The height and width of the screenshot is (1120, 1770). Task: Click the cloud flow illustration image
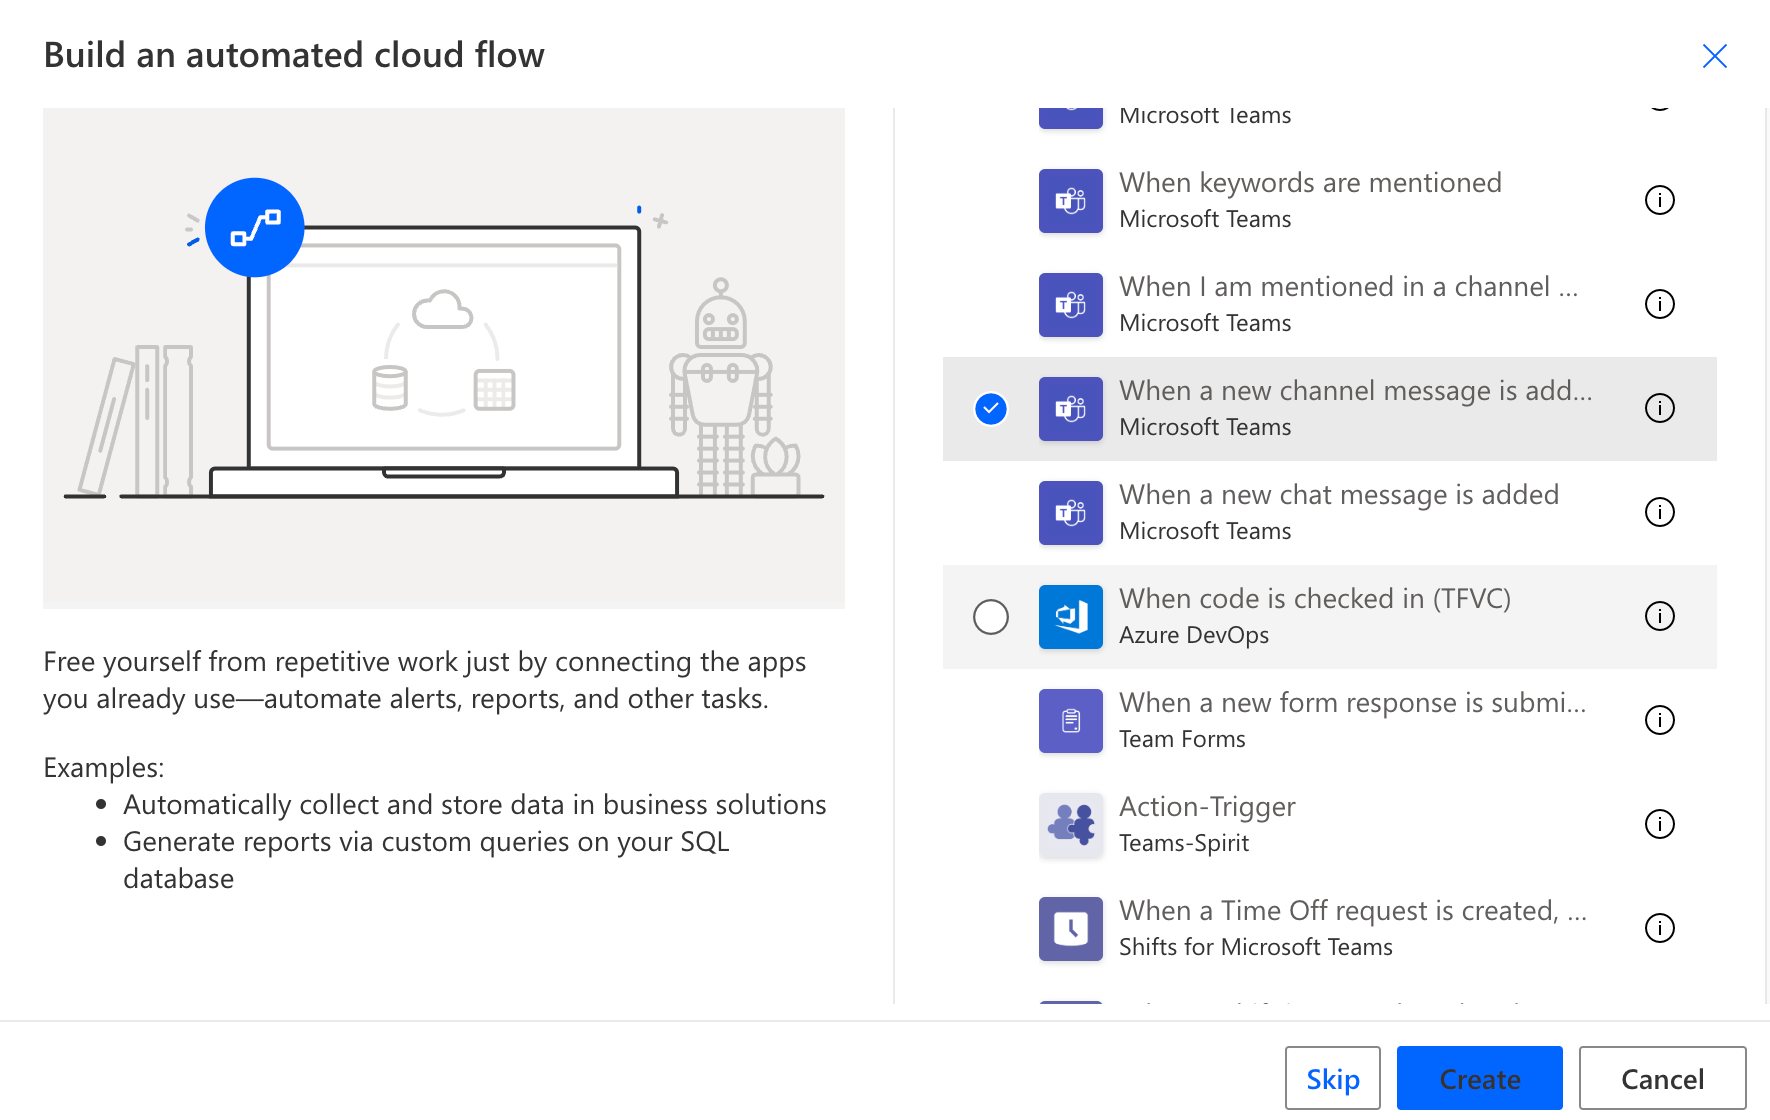[444, 358]
